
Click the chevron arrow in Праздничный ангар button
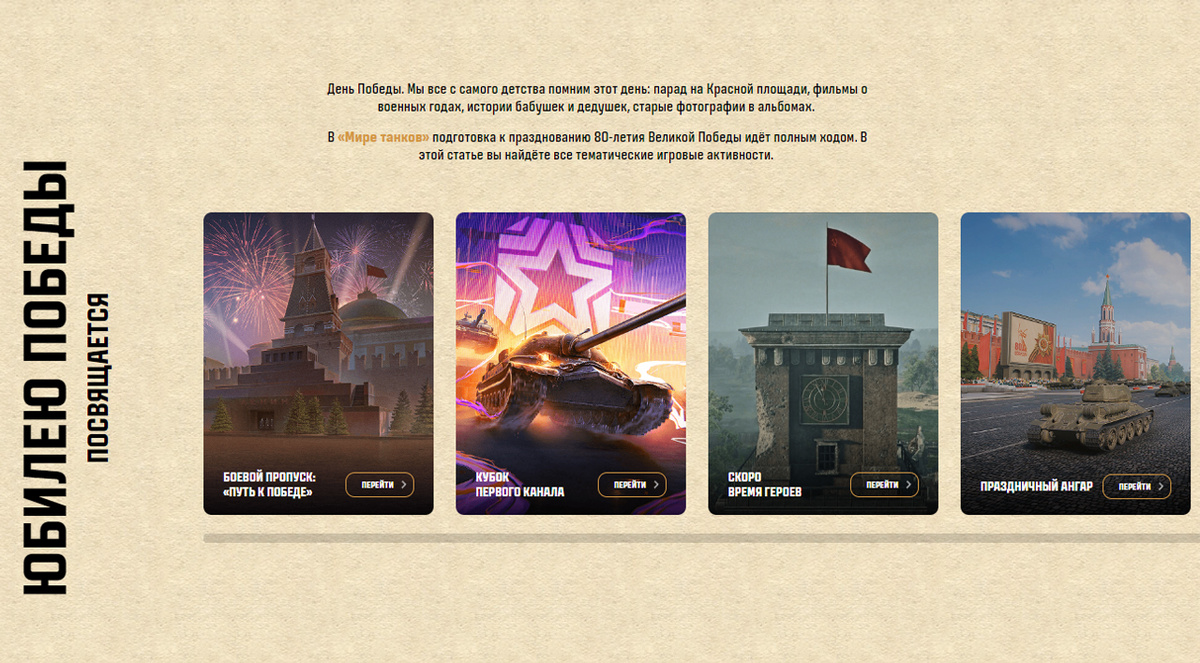(1160, 486)
